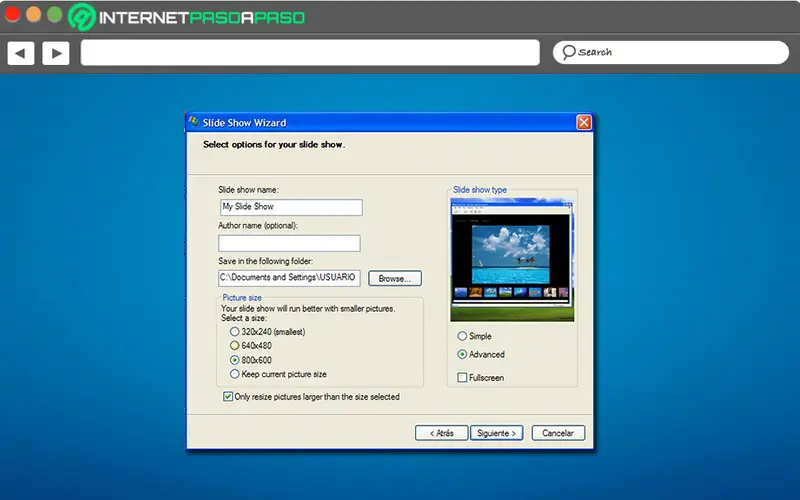800x500 pixels.
Task: Click the Slide show name field
Action: 291,207
